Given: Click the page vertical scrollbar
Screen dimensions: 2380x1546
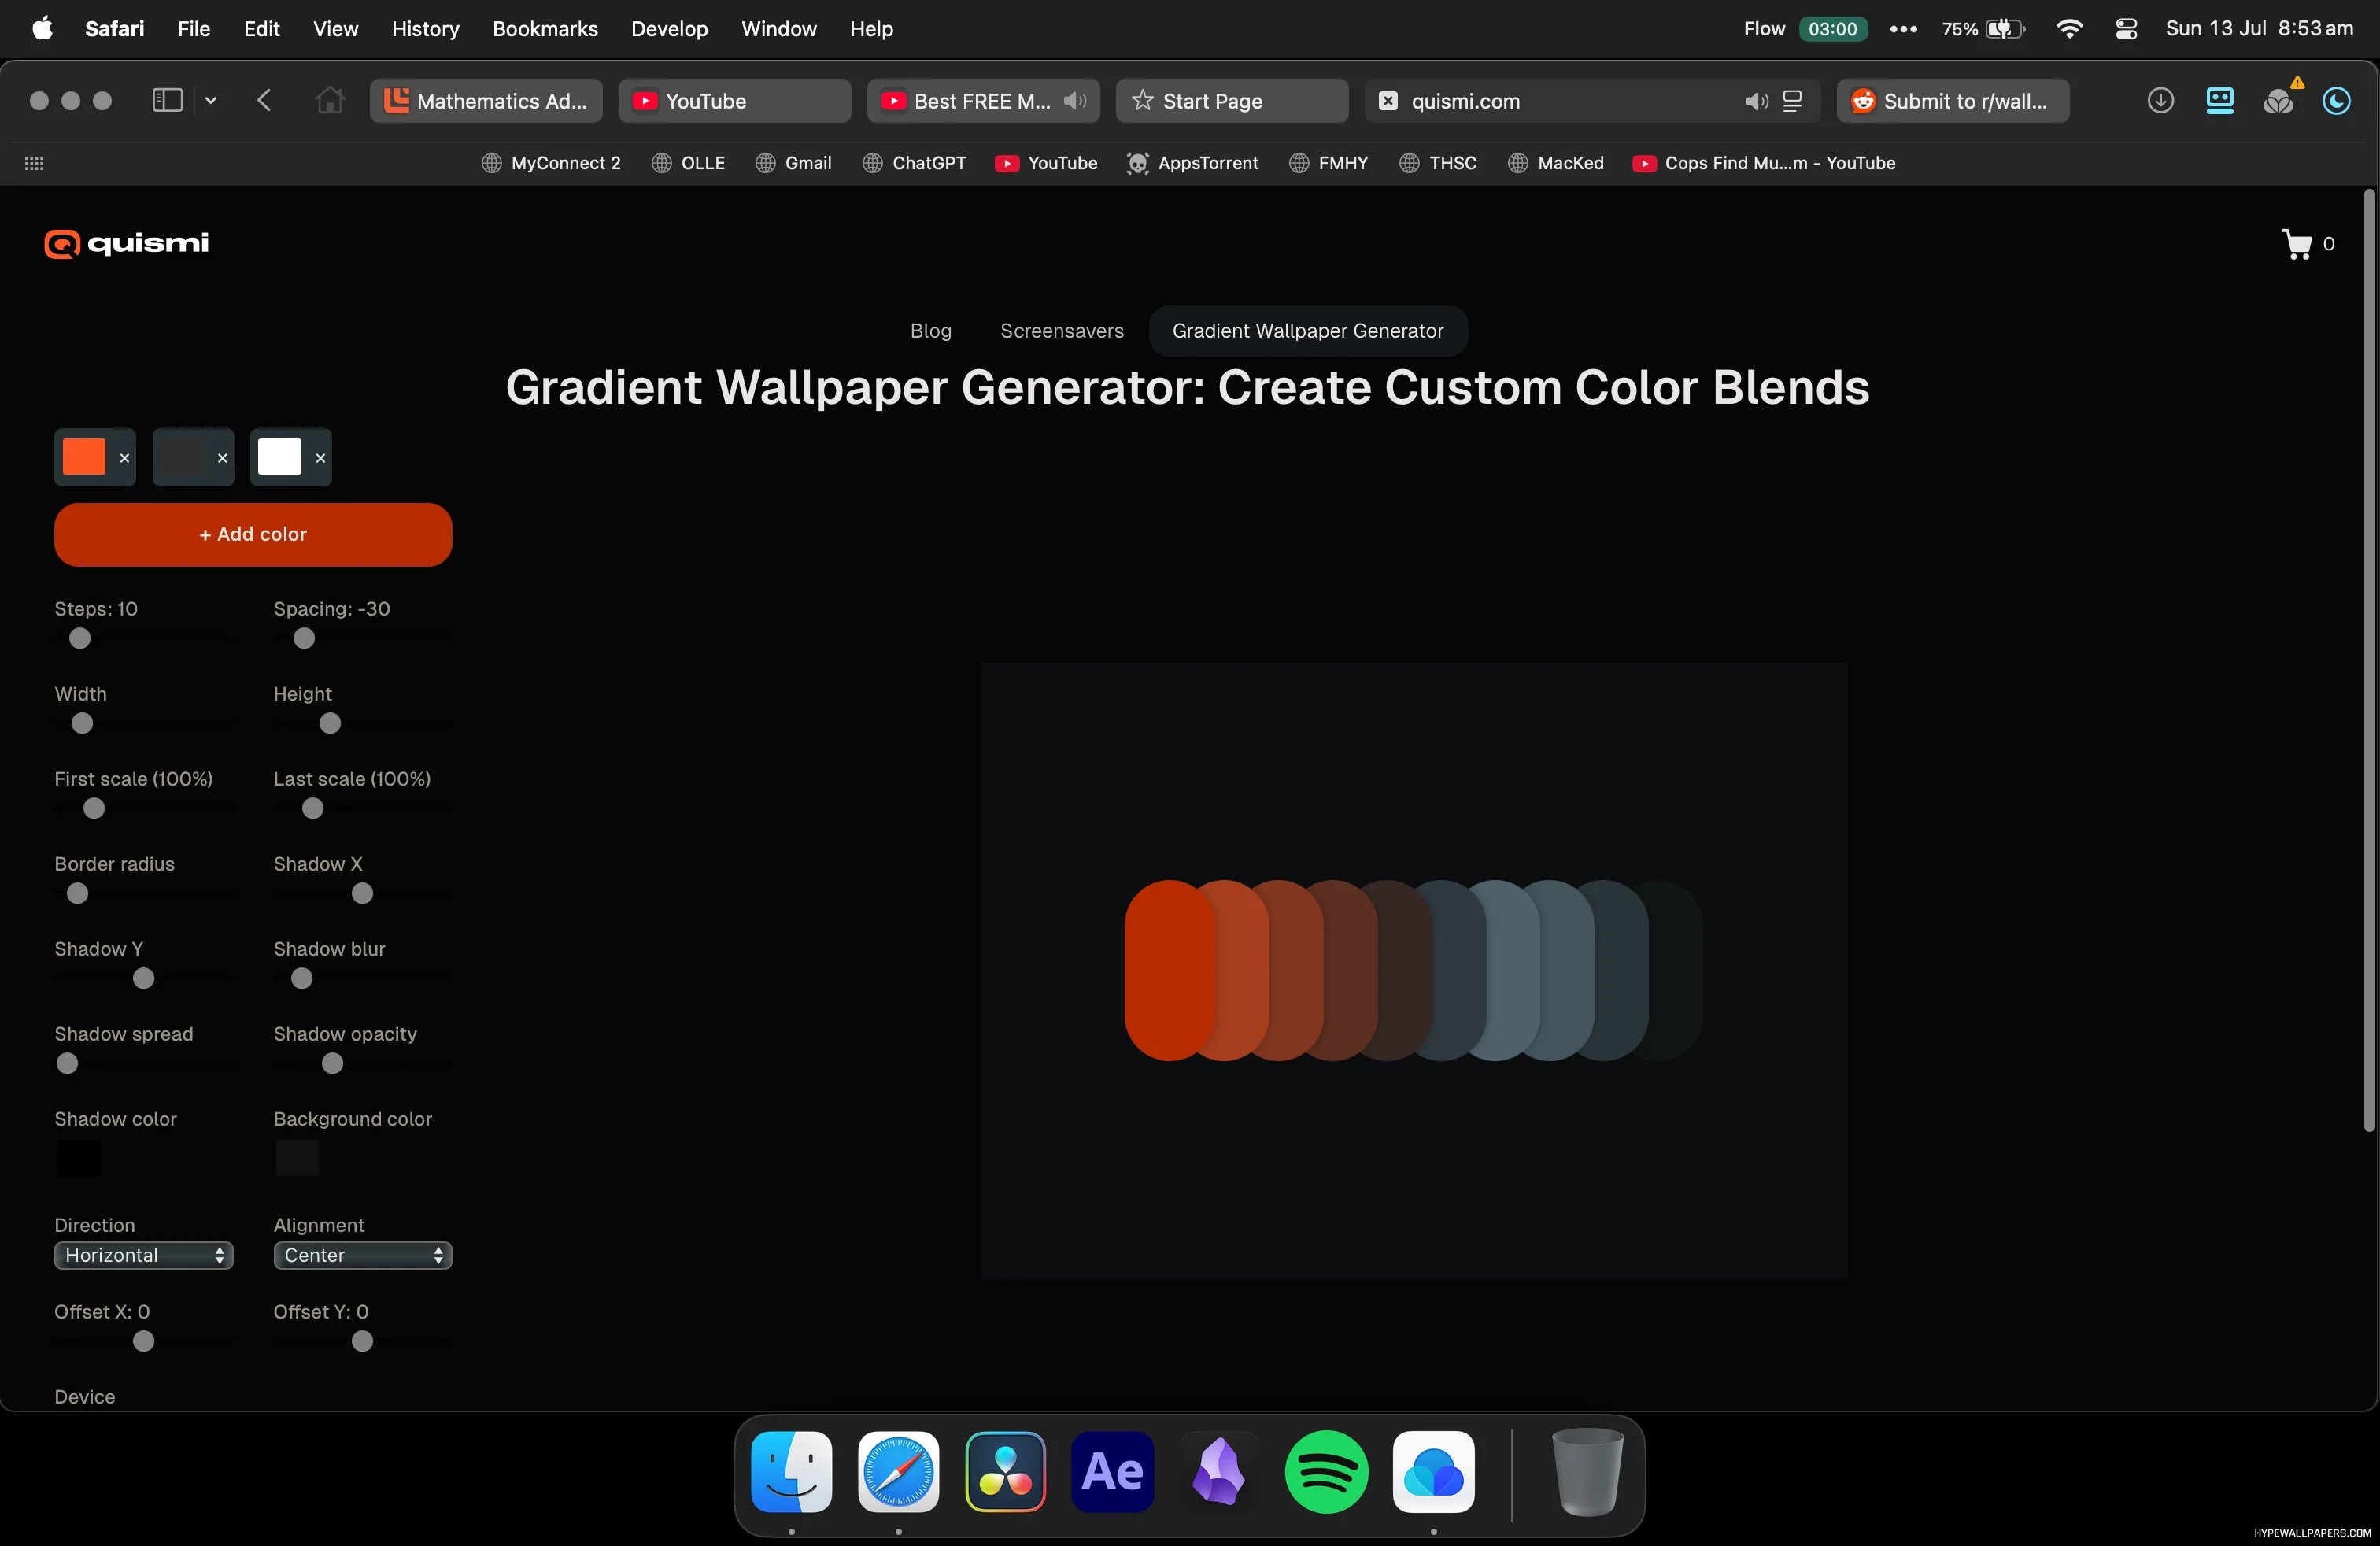Looking at the screenshot, I should 2369,660.
